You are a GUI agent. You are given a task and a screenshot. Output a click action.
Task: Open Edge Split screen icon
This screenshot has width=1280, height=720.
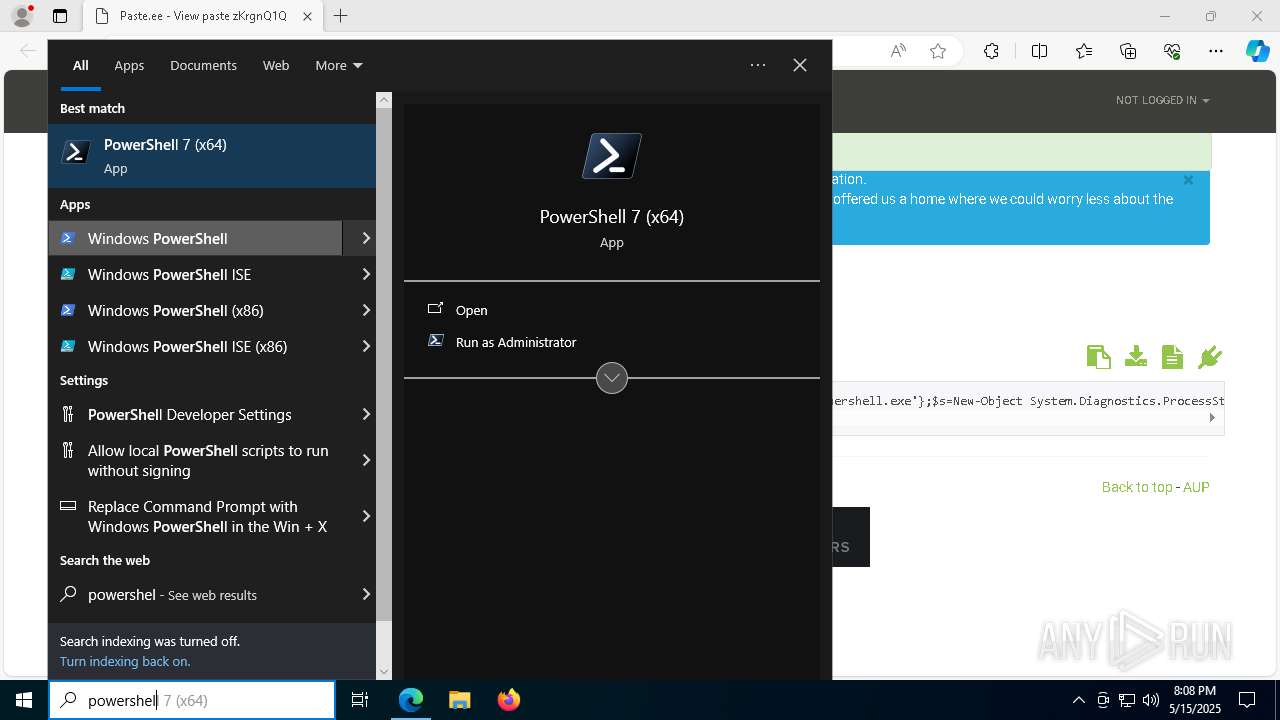(1039, 51)
